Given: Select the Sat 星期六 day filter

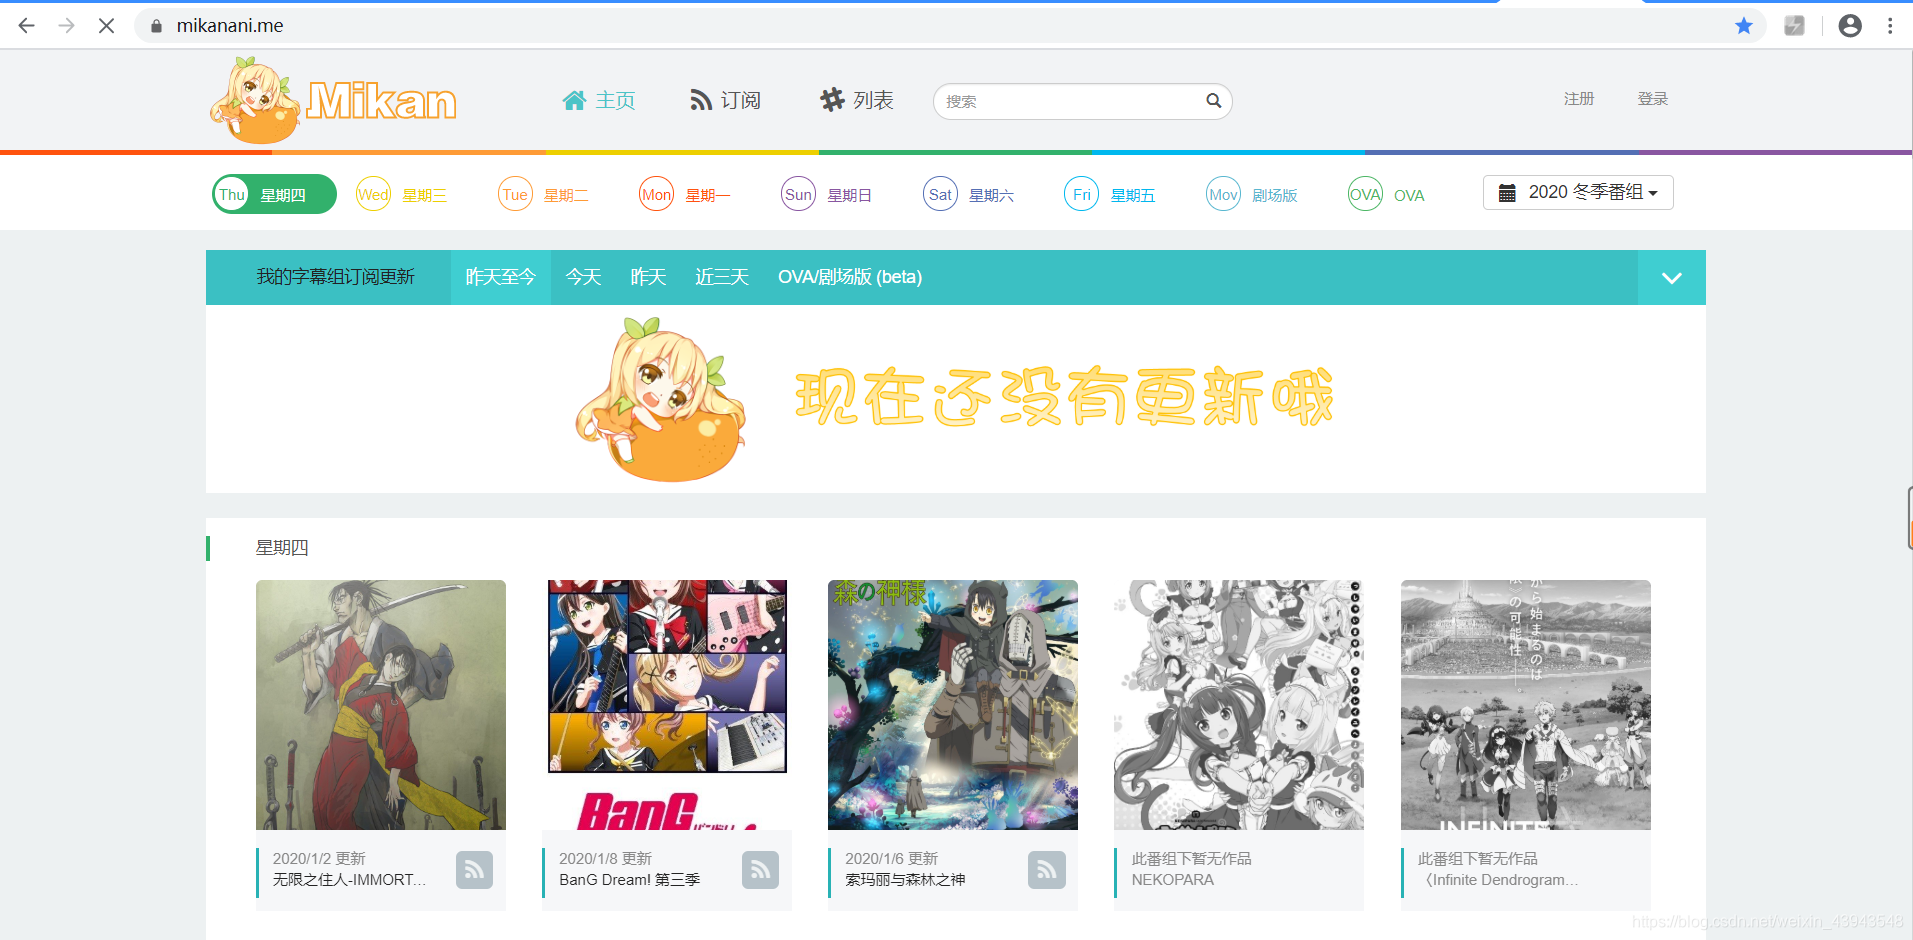Looking at the screenshot, I should (968, 194).
